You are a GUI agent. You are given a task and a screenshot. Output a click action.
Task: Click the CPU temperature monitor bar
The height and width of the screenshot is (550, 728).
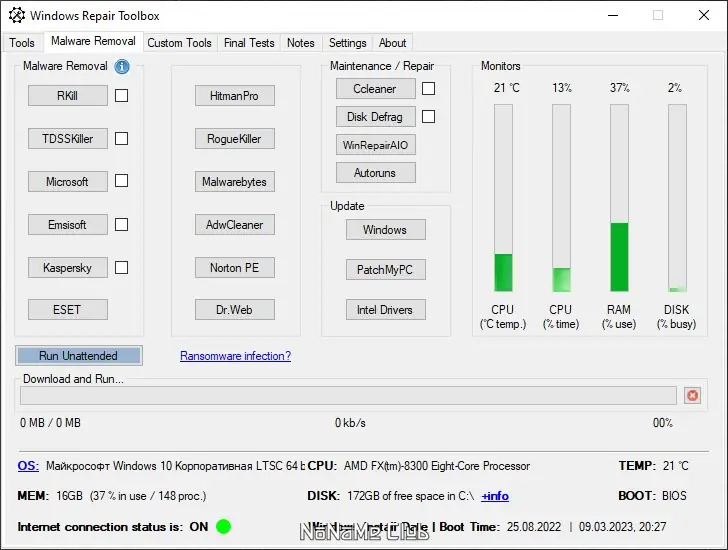click(x=503, y=198)
